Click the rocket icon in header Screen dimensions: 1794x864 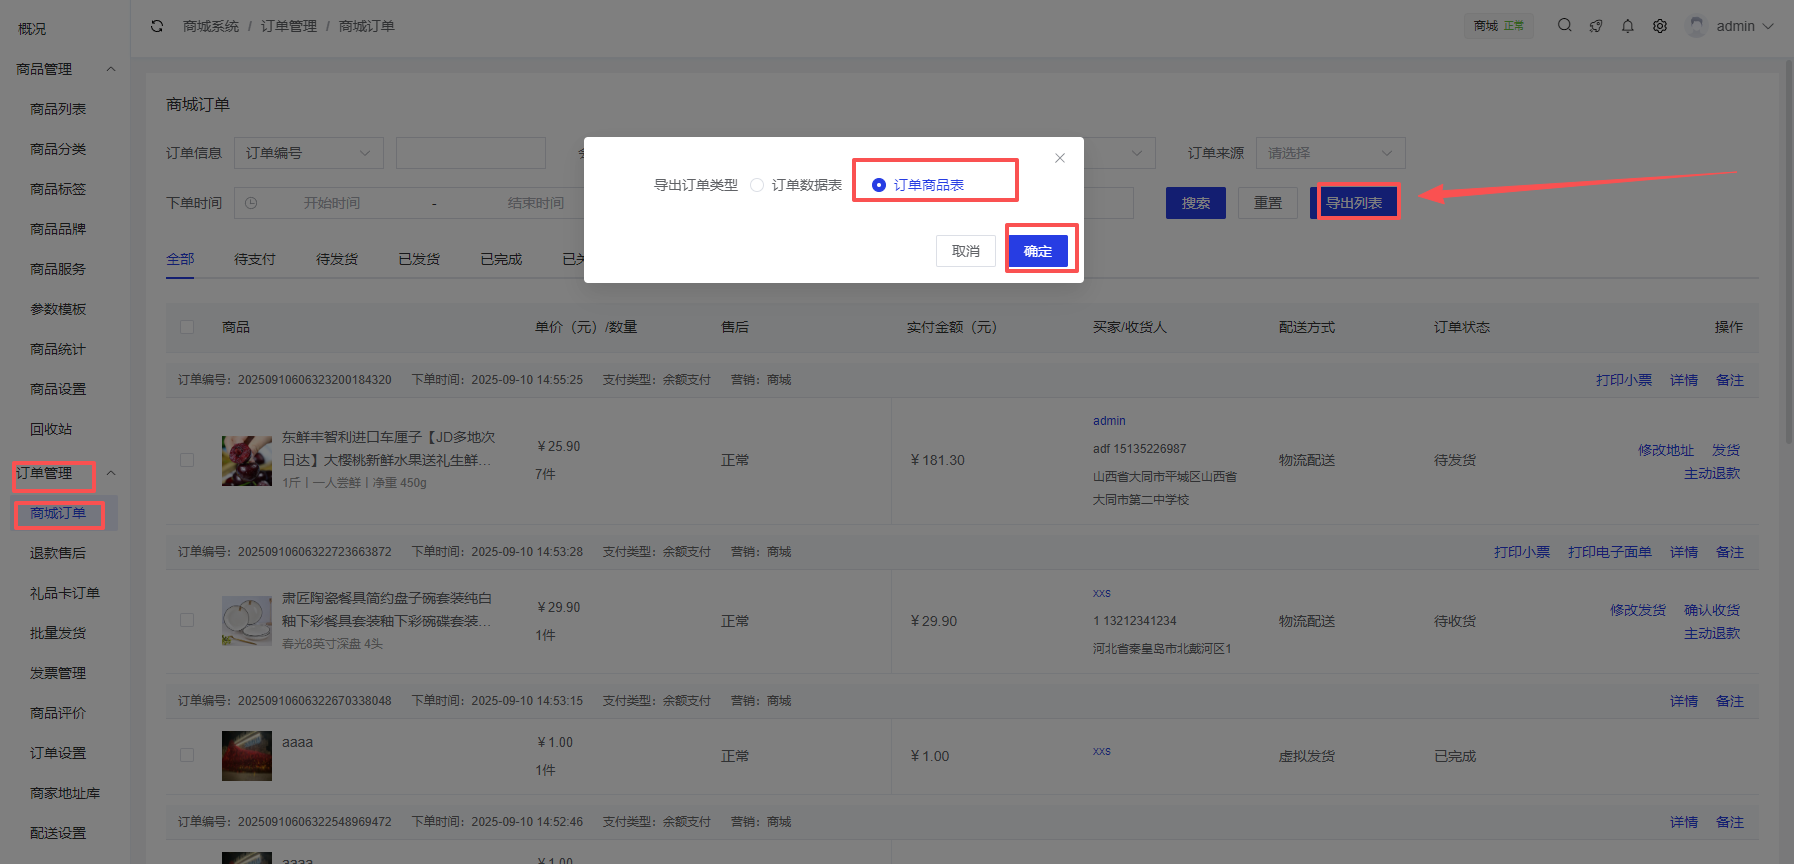1596,26
